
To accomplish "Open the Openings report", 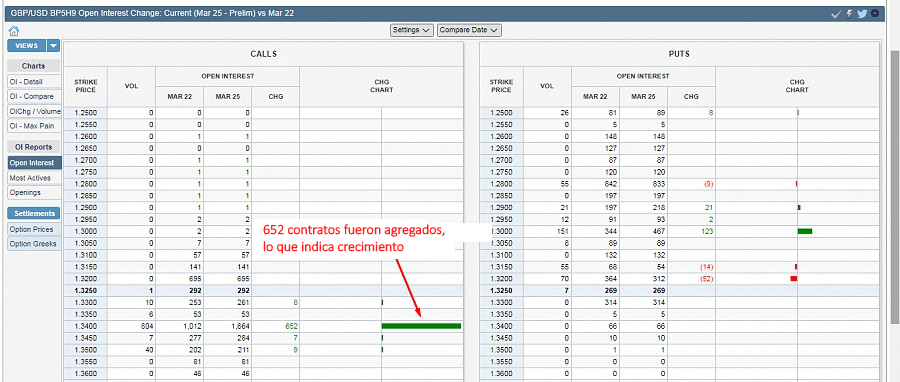I will click(x=34, y=192).
